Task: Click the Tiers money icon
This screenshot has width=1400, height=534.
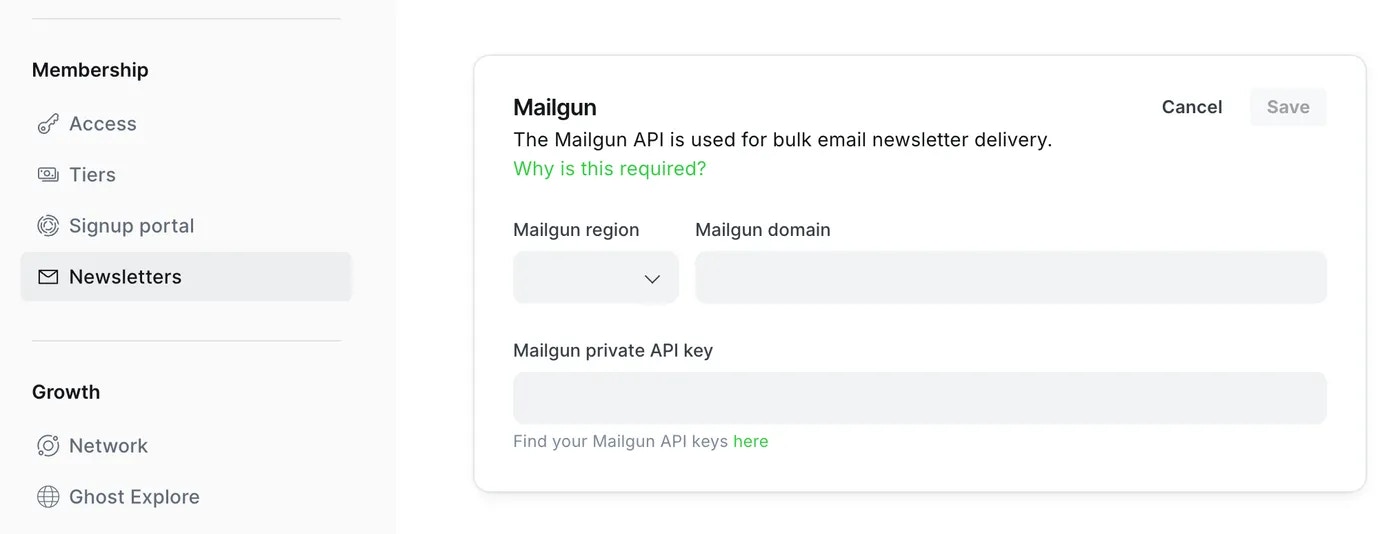Action: click(x=48, y=175)
